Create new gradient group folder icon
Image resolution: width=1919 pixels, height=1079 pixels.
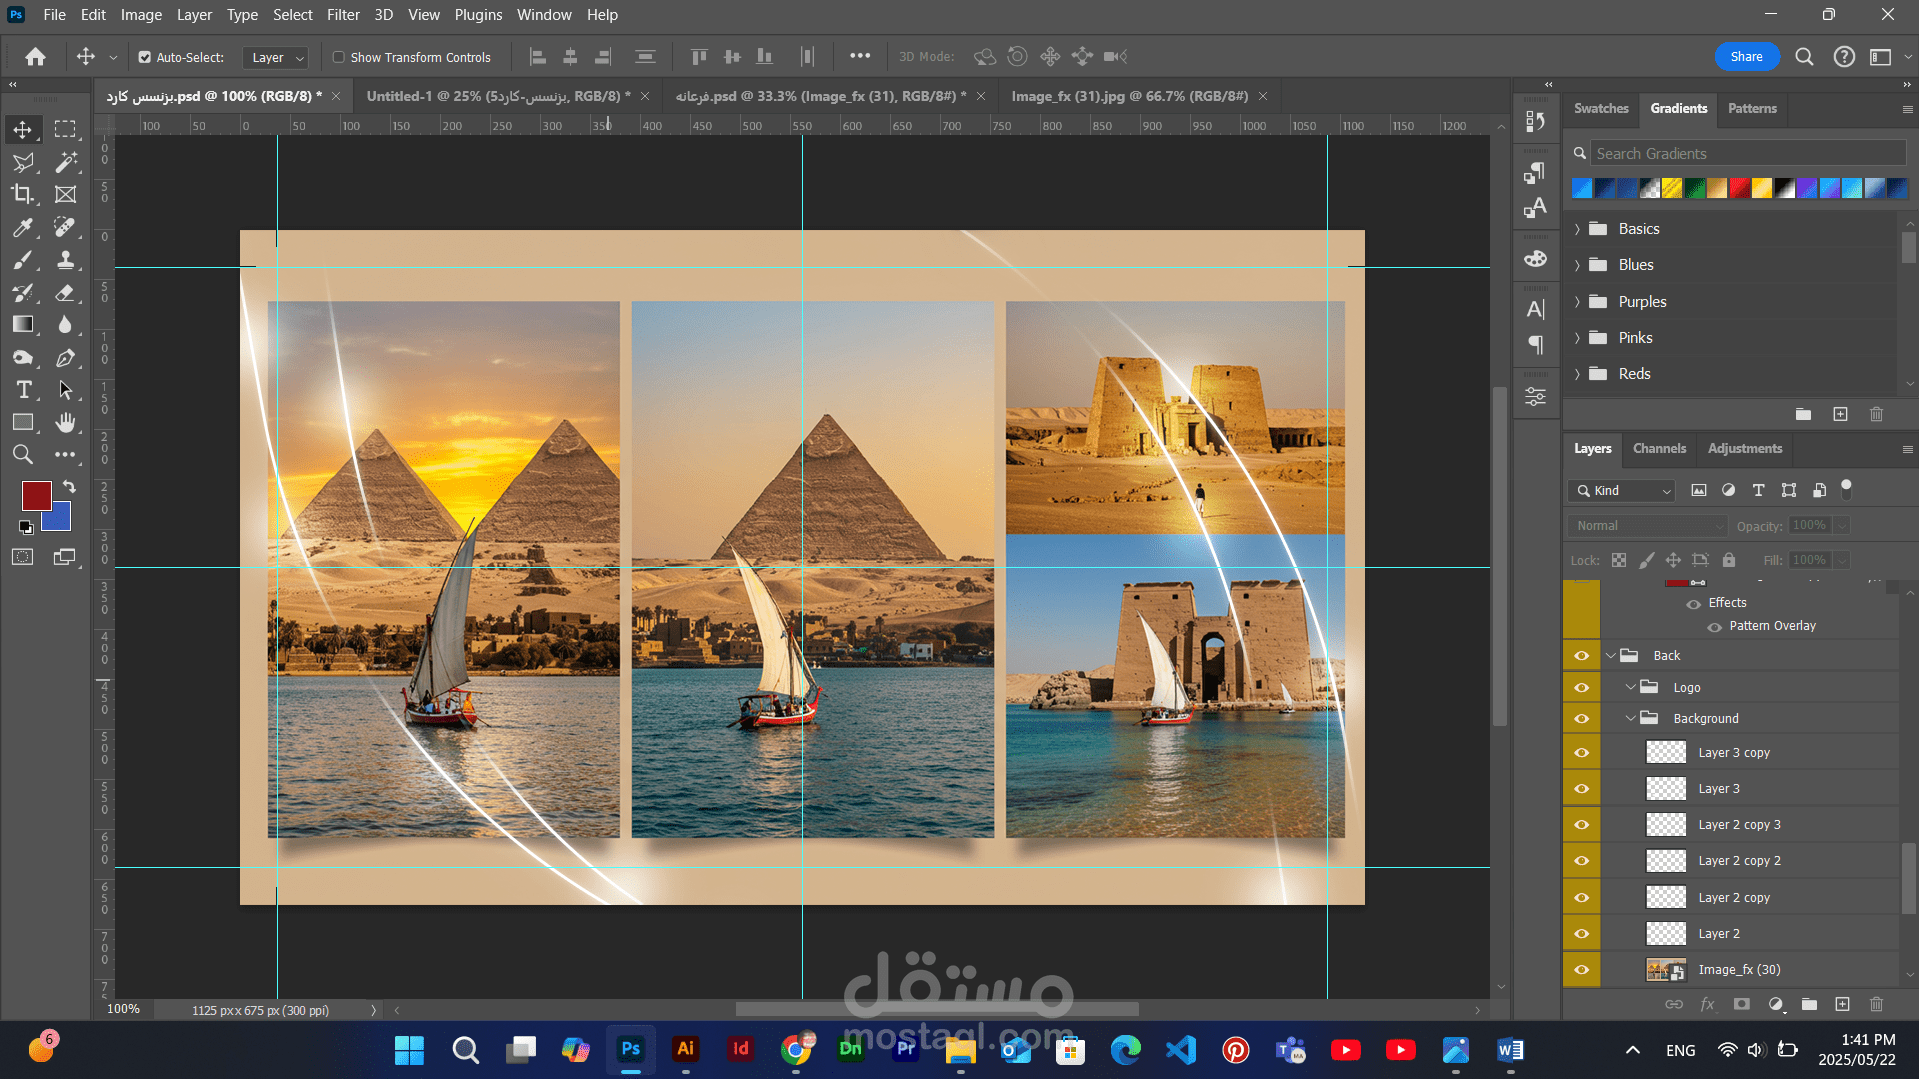(1803, 414)
